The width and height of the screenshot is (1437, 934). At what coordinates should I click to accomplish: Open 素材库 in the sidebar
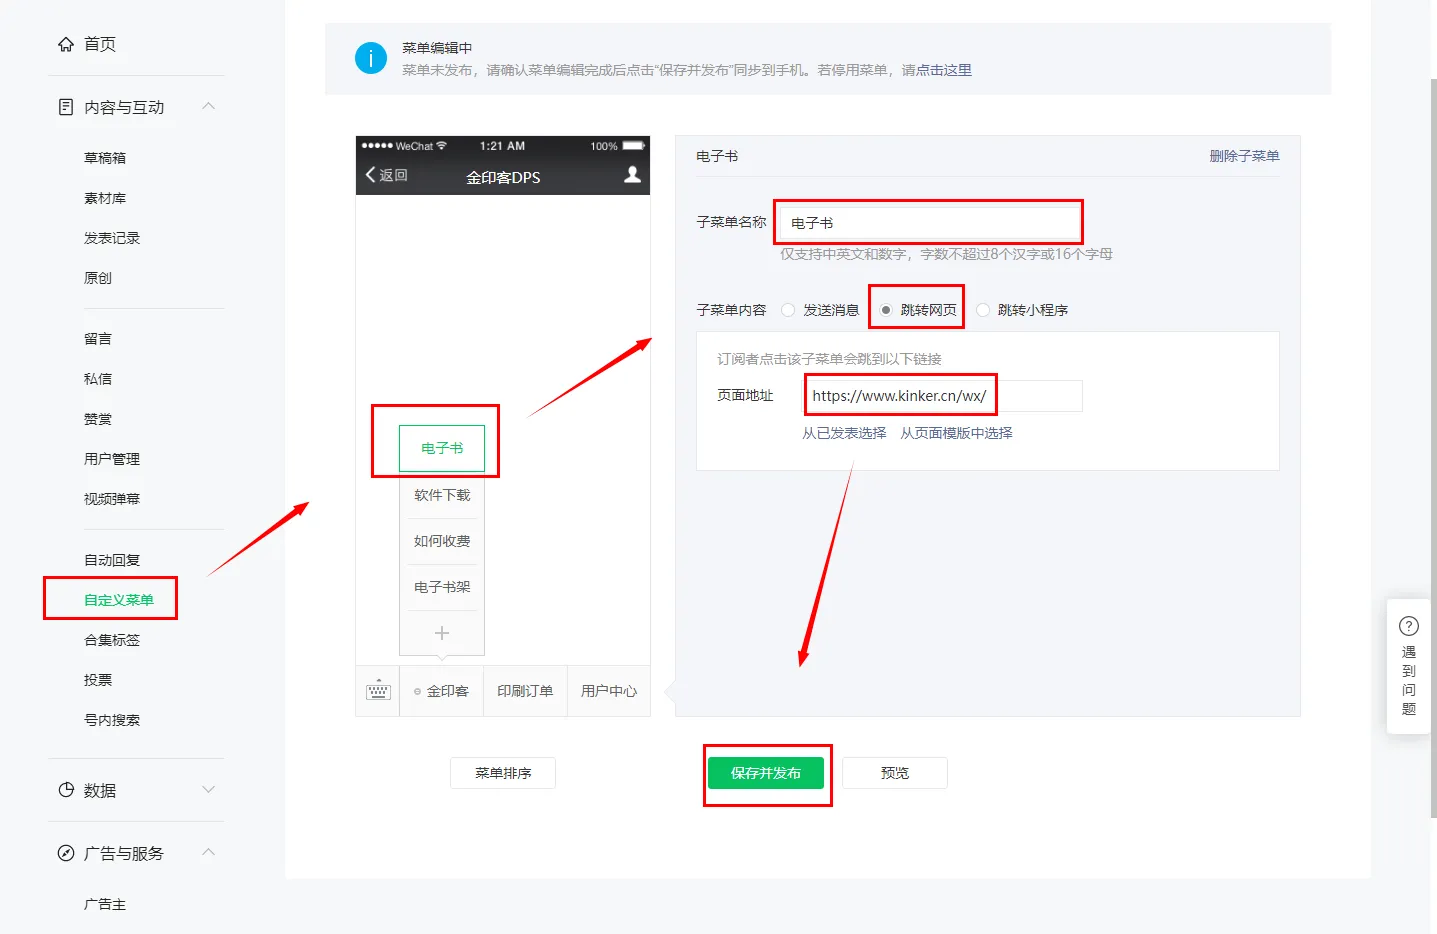point(105,198)
